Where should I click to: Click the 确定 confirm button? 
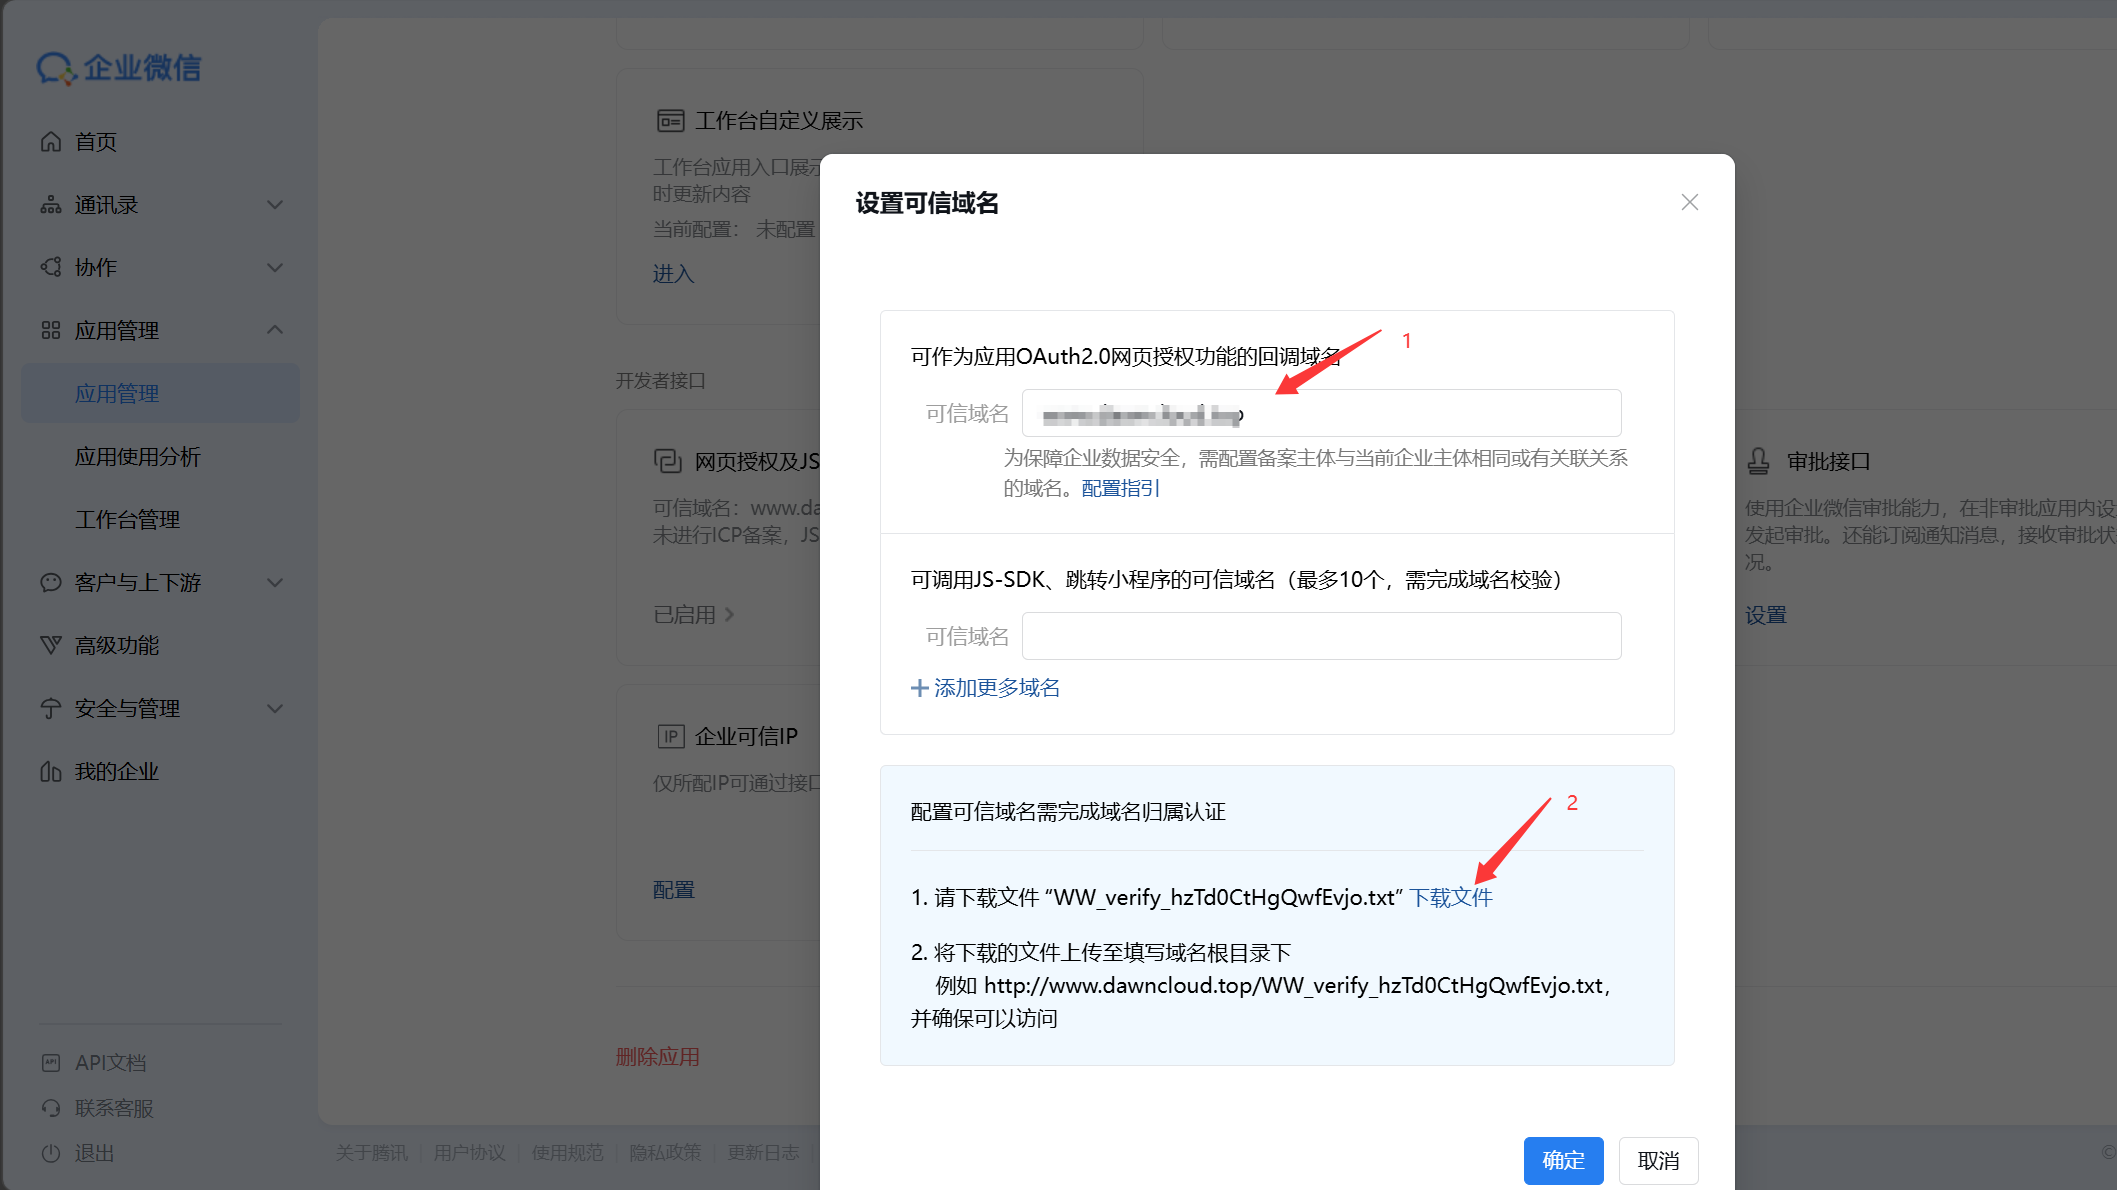coord(1564,1161)
